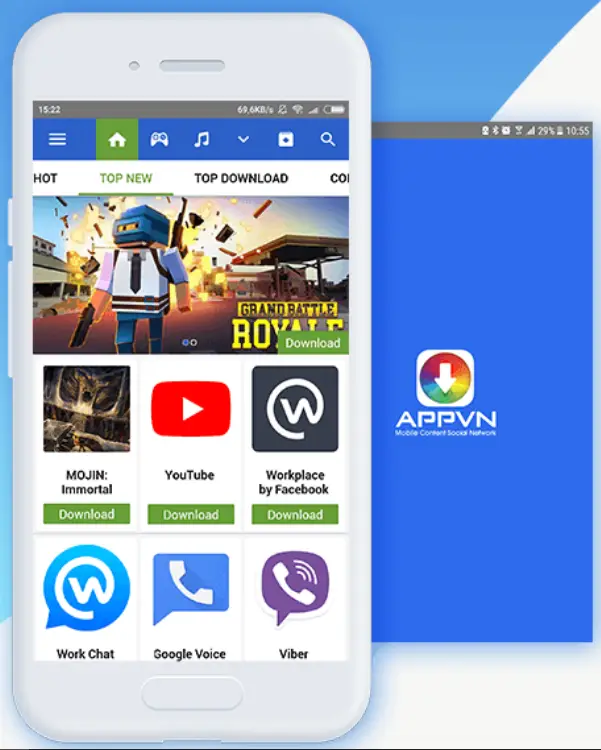Select the first banner page dot

pyautogui.click(x=185, y=342)
